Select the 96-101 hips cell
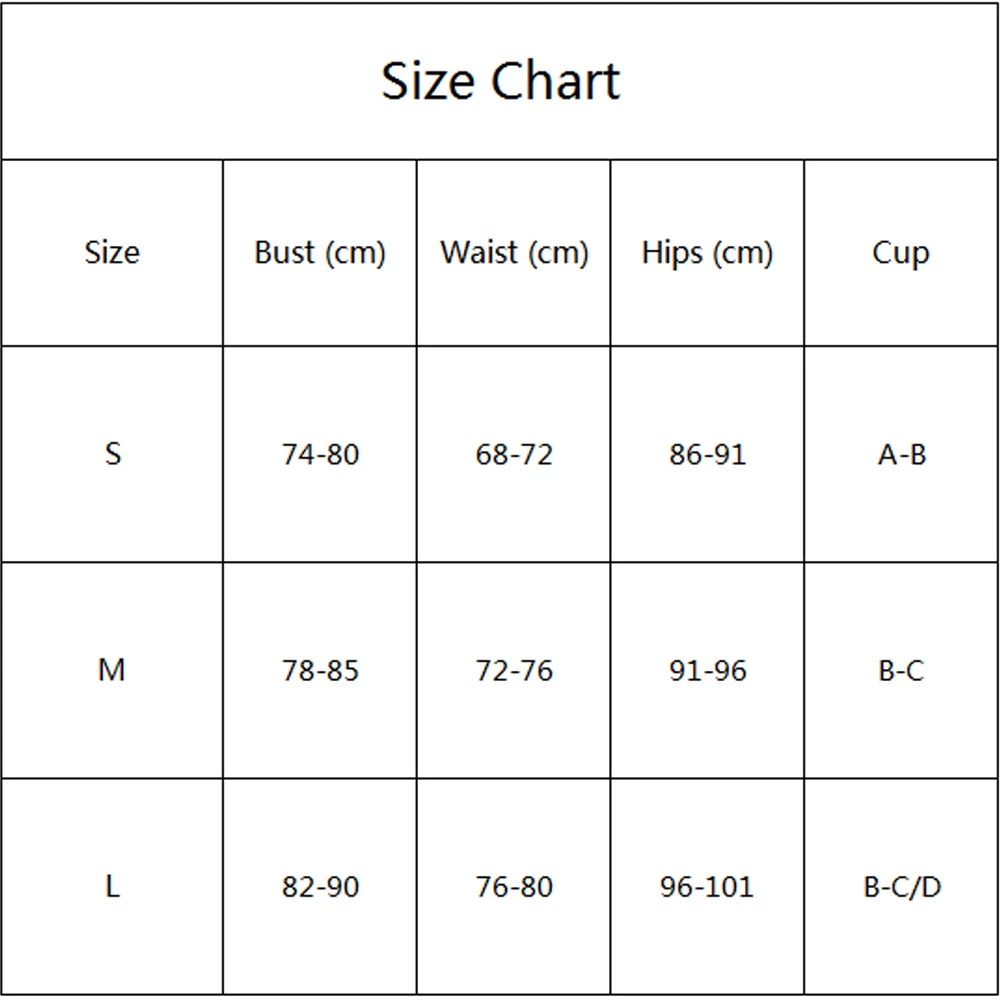The height and width of the screenshot is (1000, 1000). pos(707,887)
